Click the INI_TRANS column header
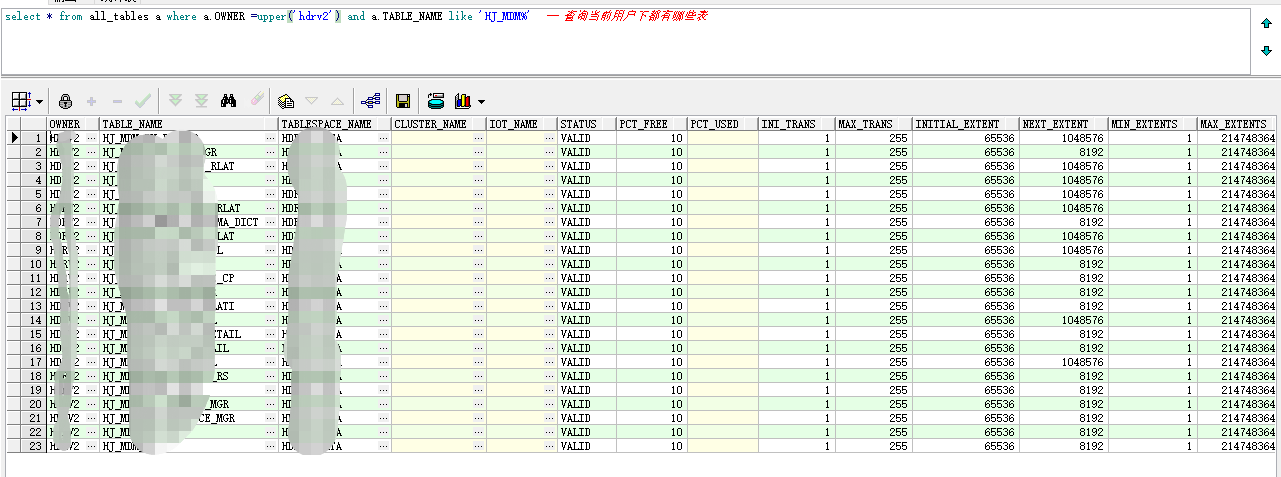 (797, 124)
